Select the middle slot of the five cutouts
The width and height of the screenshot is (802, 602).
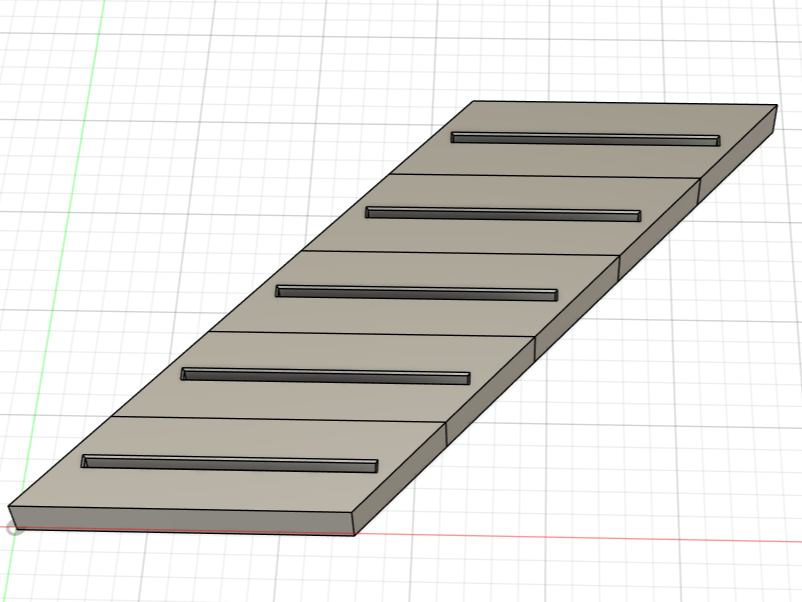click(416, 293)
